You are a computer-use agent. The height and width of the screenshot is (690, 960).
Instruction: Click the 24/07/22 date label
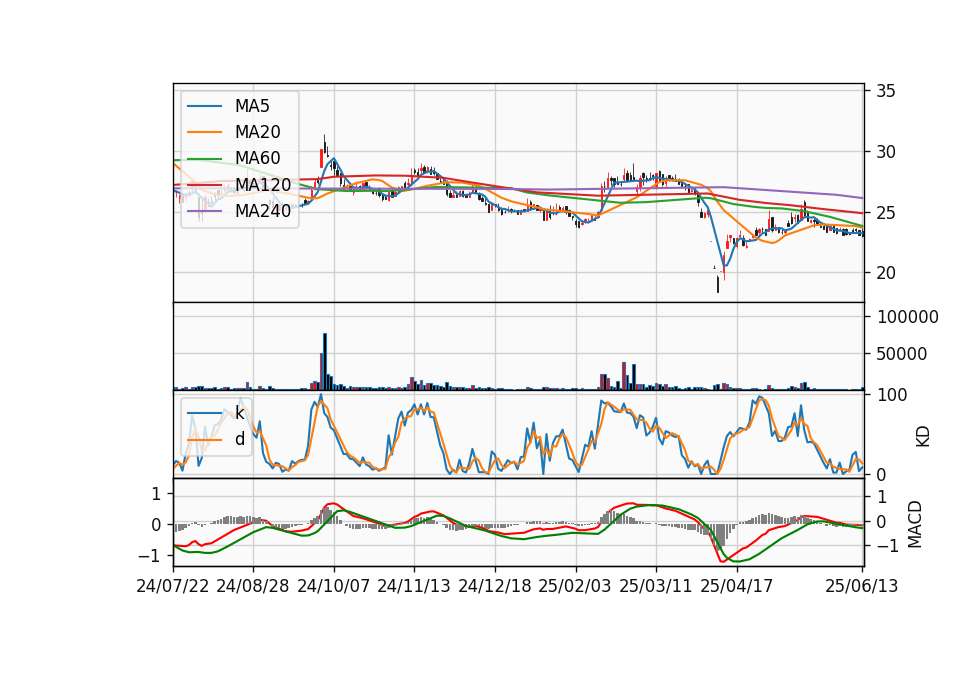(173, 586)
